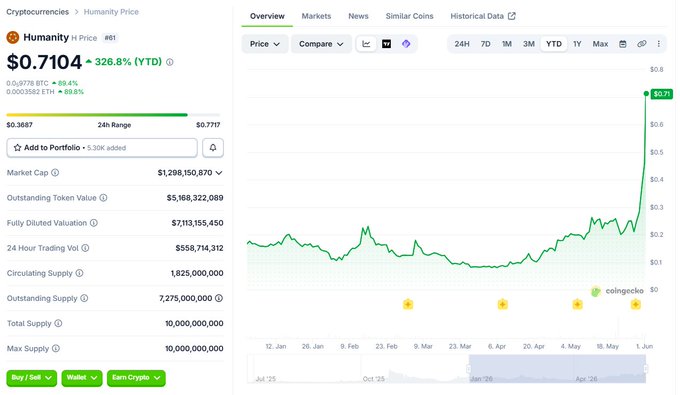Select the Max time range
Viewport: 680px width, 395px height.
click(601, 44)
